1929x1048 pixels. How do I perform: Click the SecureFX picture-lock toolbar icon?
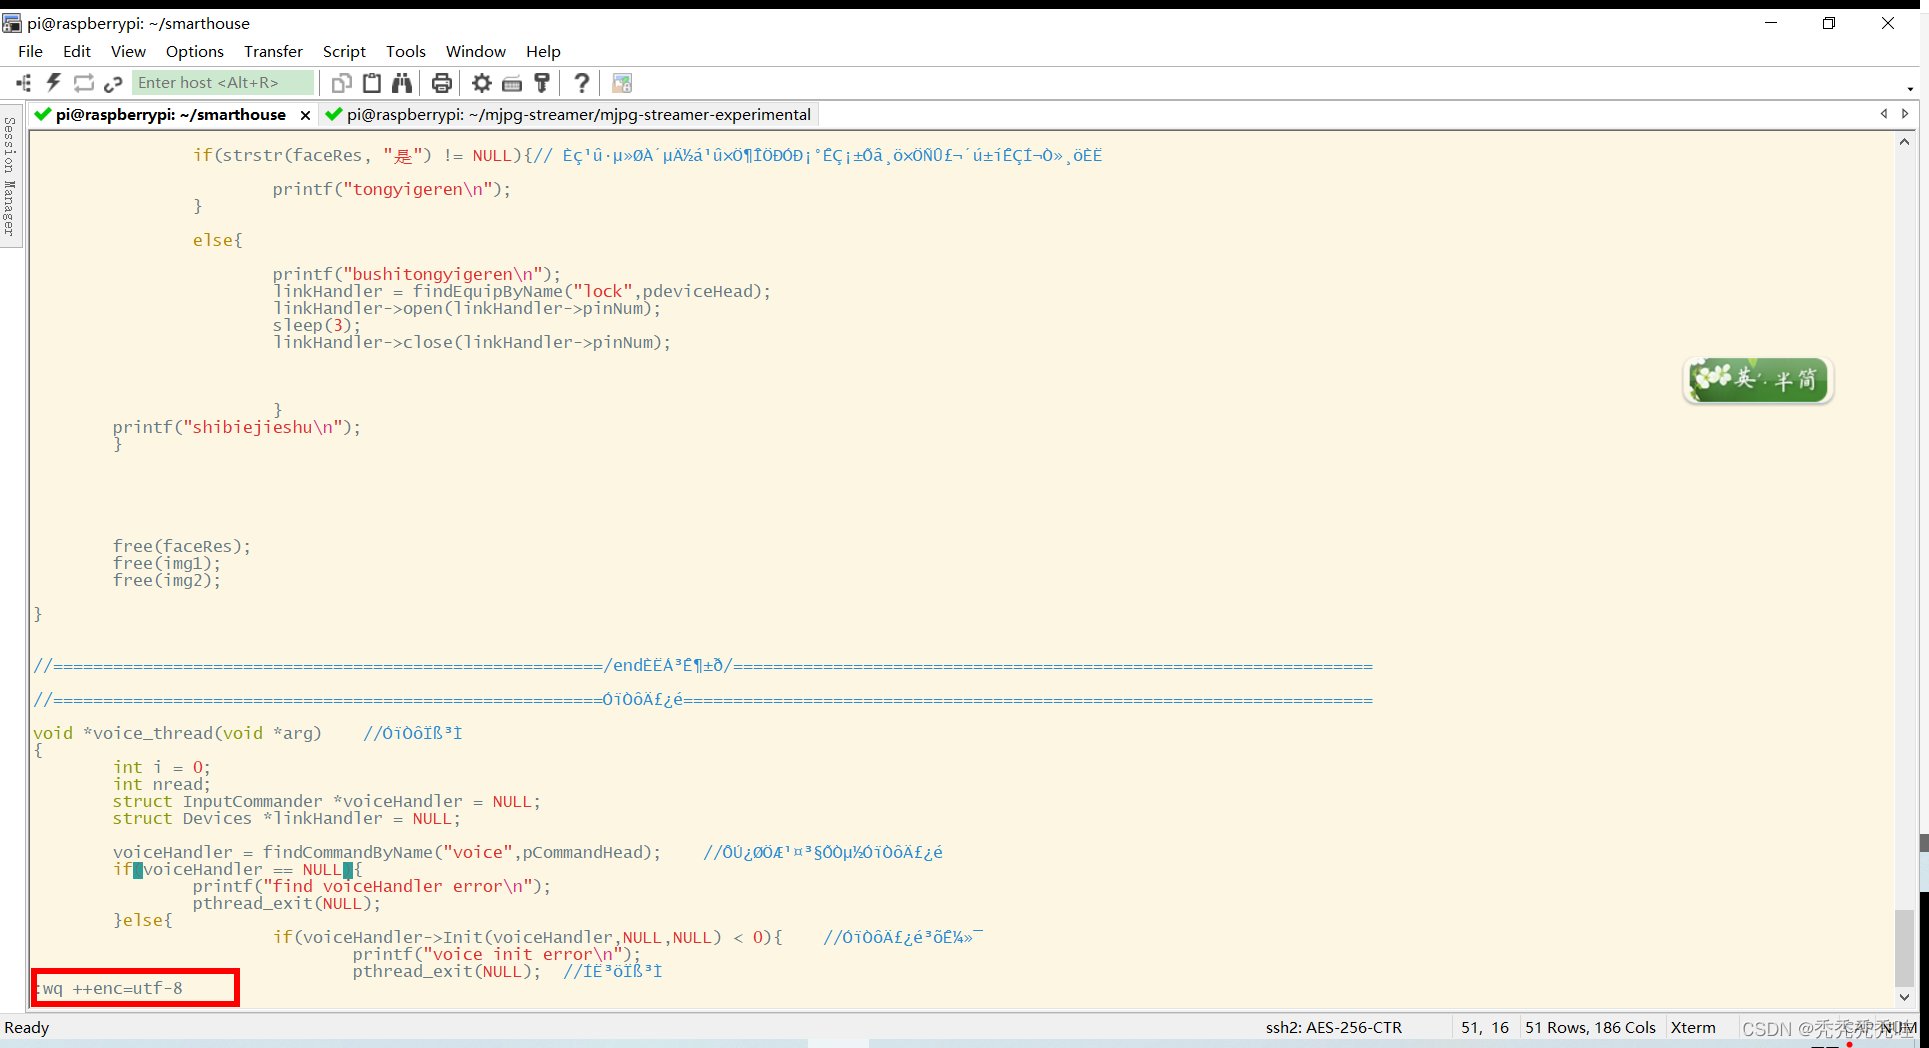(x=622, y=83)
